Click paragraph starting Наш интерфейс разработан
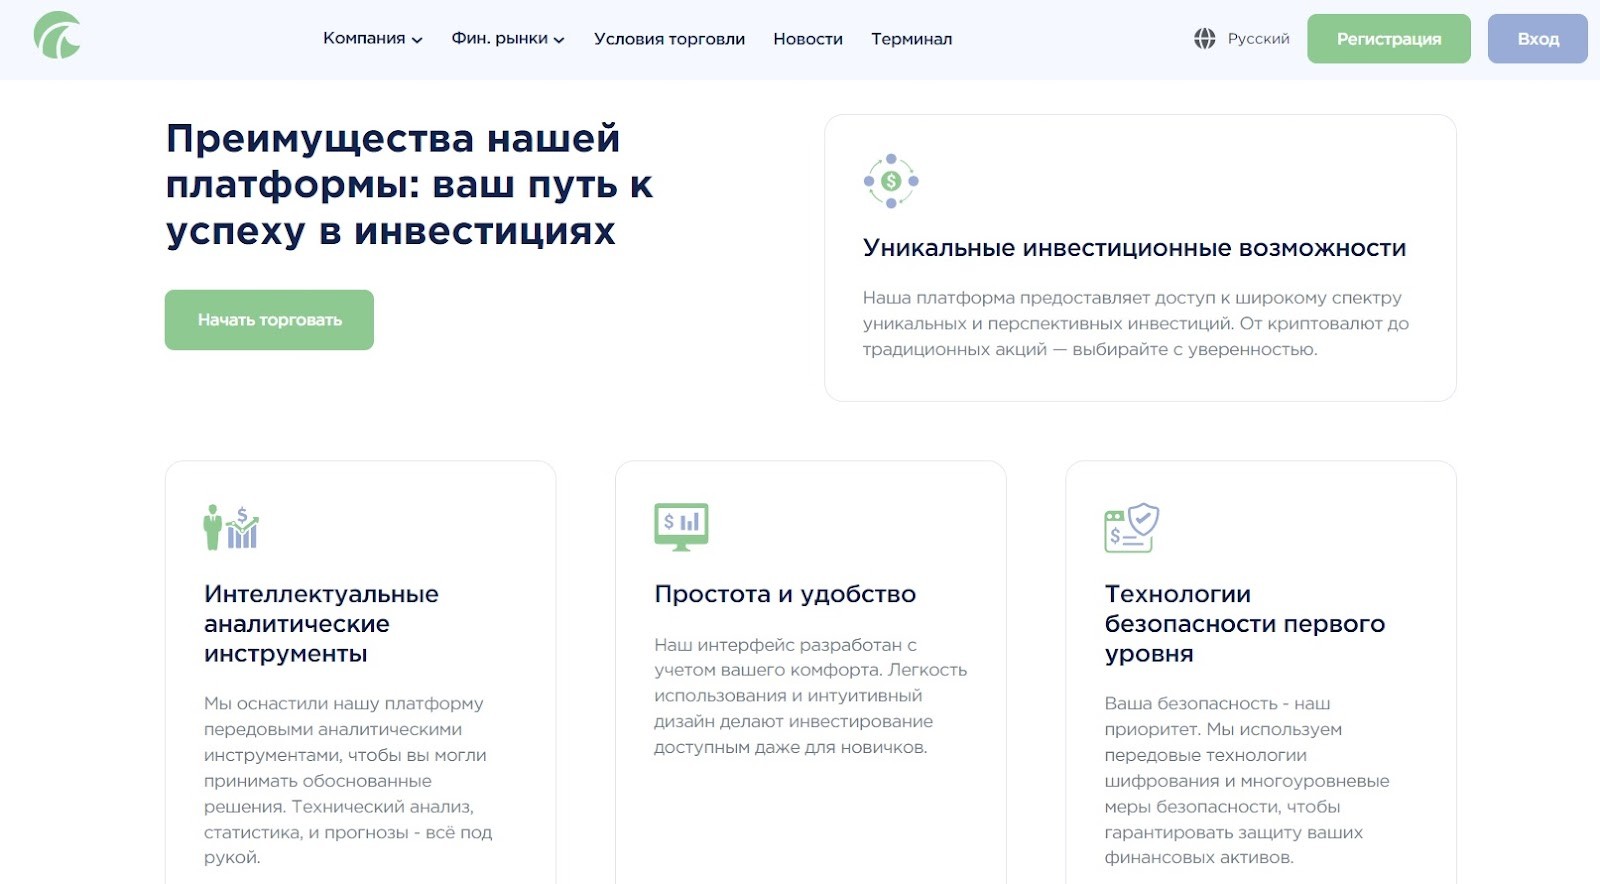Image resolution: width=1600 pixels, height=884 pixels. pos(810,696)
